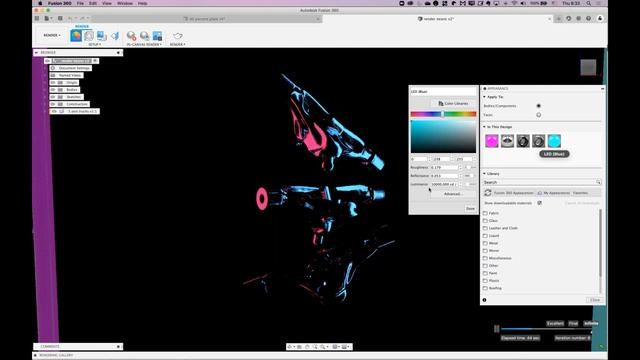Viewport: 640px width, 360px height.
Task: Open the View menu
Action: pos(107,3)
